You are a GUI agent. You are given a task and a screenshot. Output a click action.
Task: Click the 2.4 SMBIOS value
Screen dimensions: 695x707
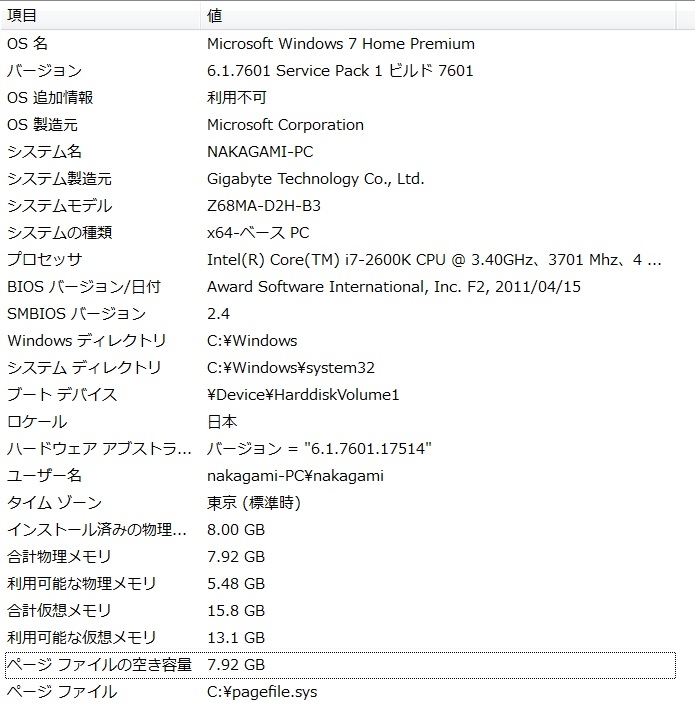point(218,314)
